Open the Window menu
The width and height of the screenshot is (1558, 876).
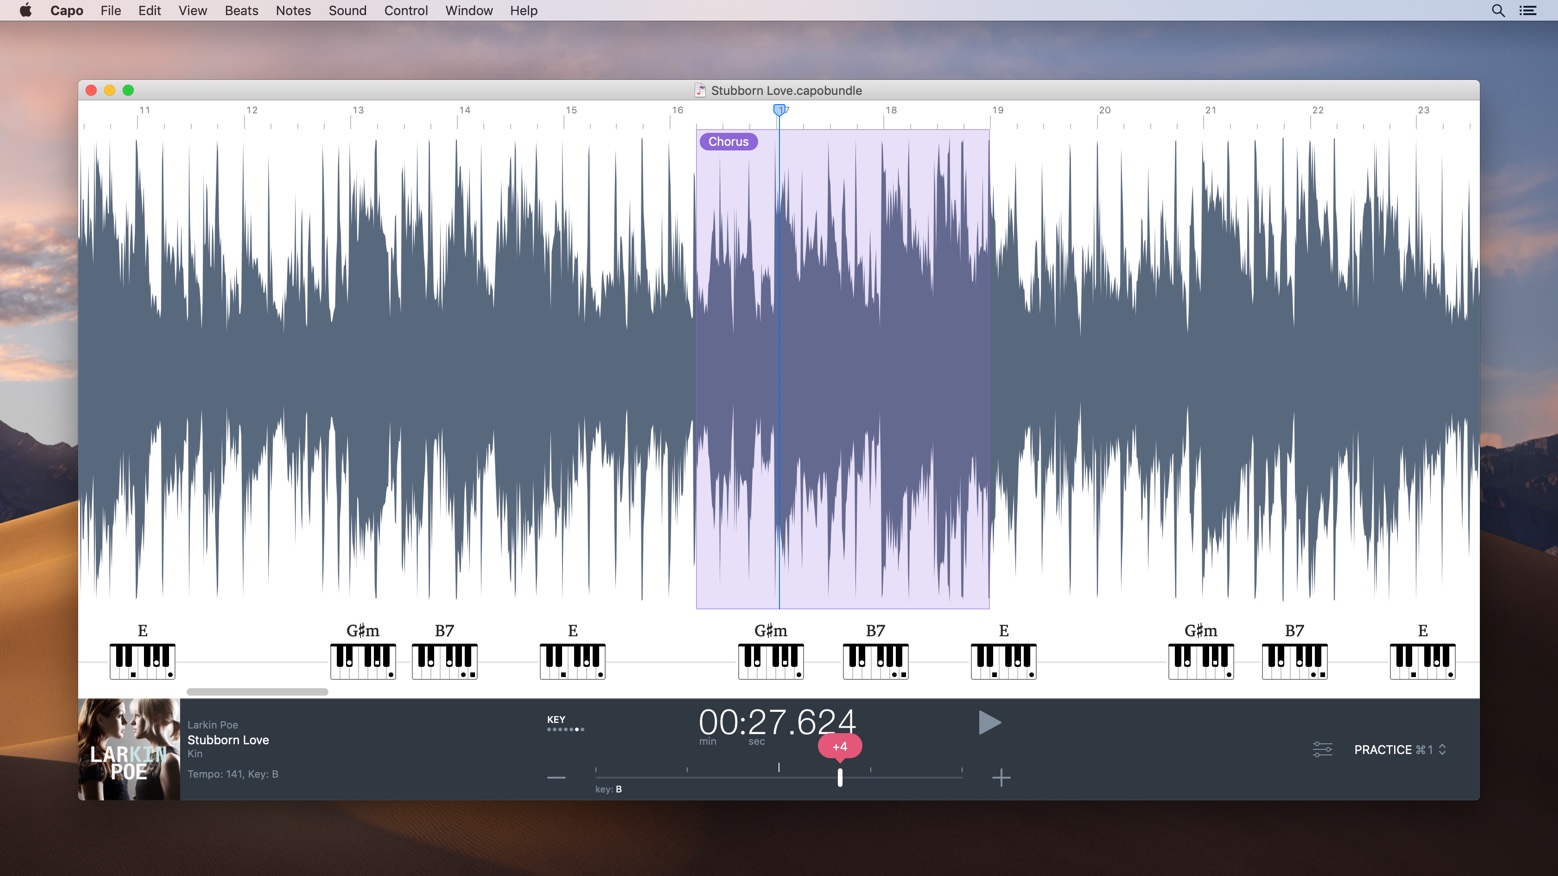(469, 11)
